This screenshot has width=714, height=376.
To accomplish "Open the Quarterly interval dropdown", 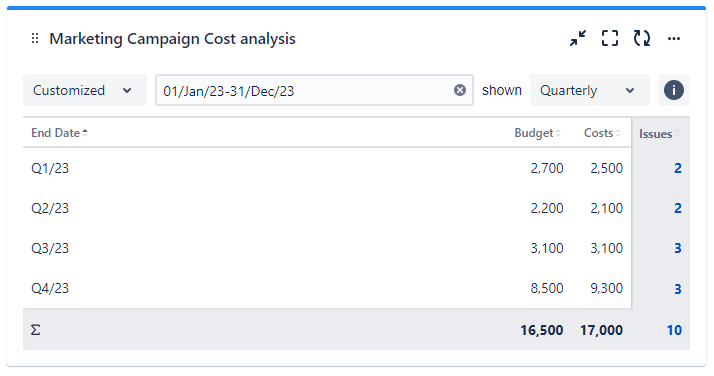I will 590,90.
